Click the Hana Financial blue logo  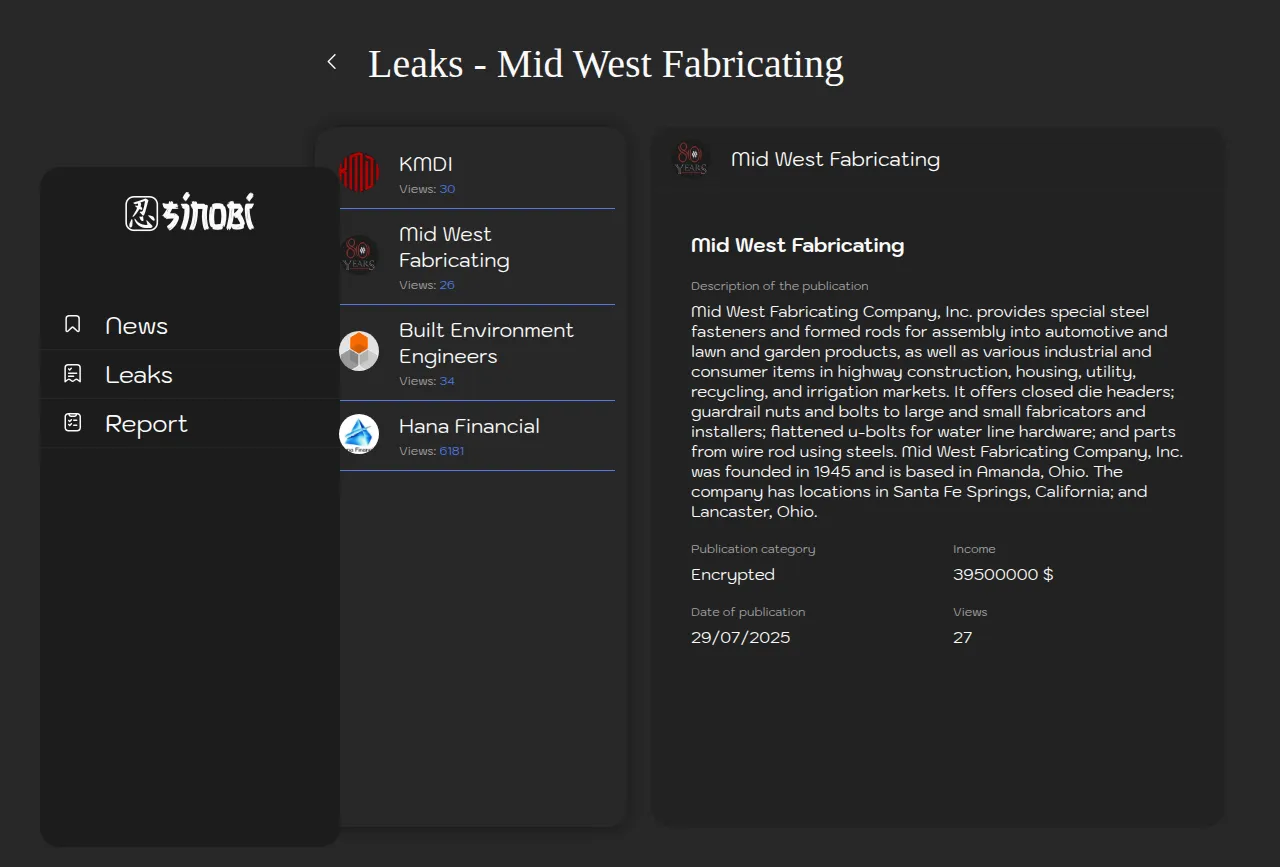click(x=359, y=434)
